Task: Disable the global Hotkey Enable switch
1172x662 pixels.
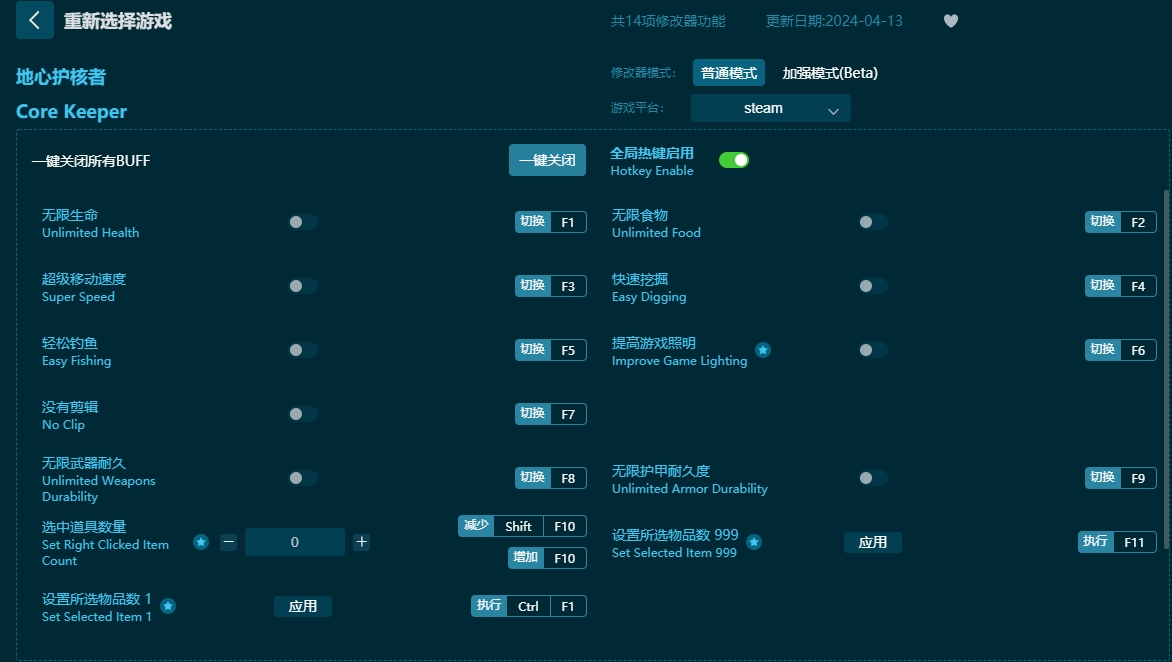Action: point(733,160)
